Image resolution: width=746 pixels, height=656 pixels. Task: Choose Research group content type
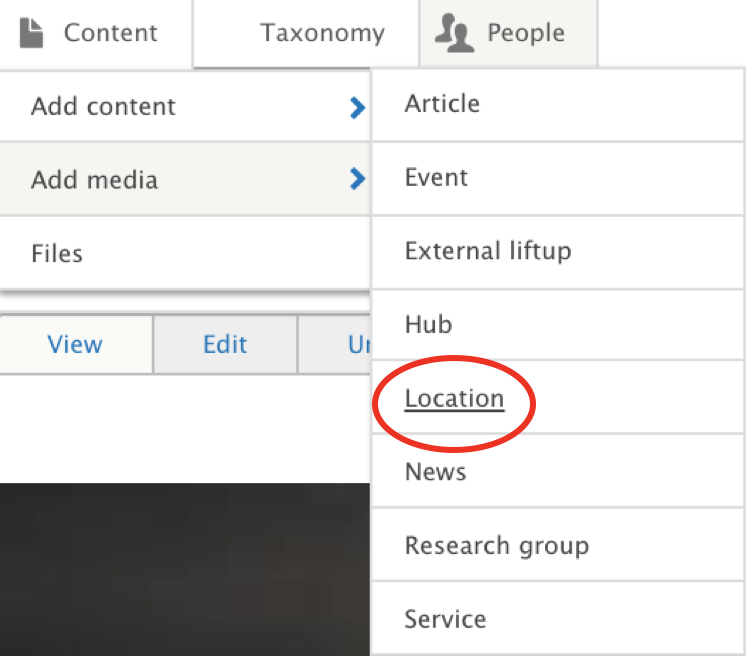point(496,546)
